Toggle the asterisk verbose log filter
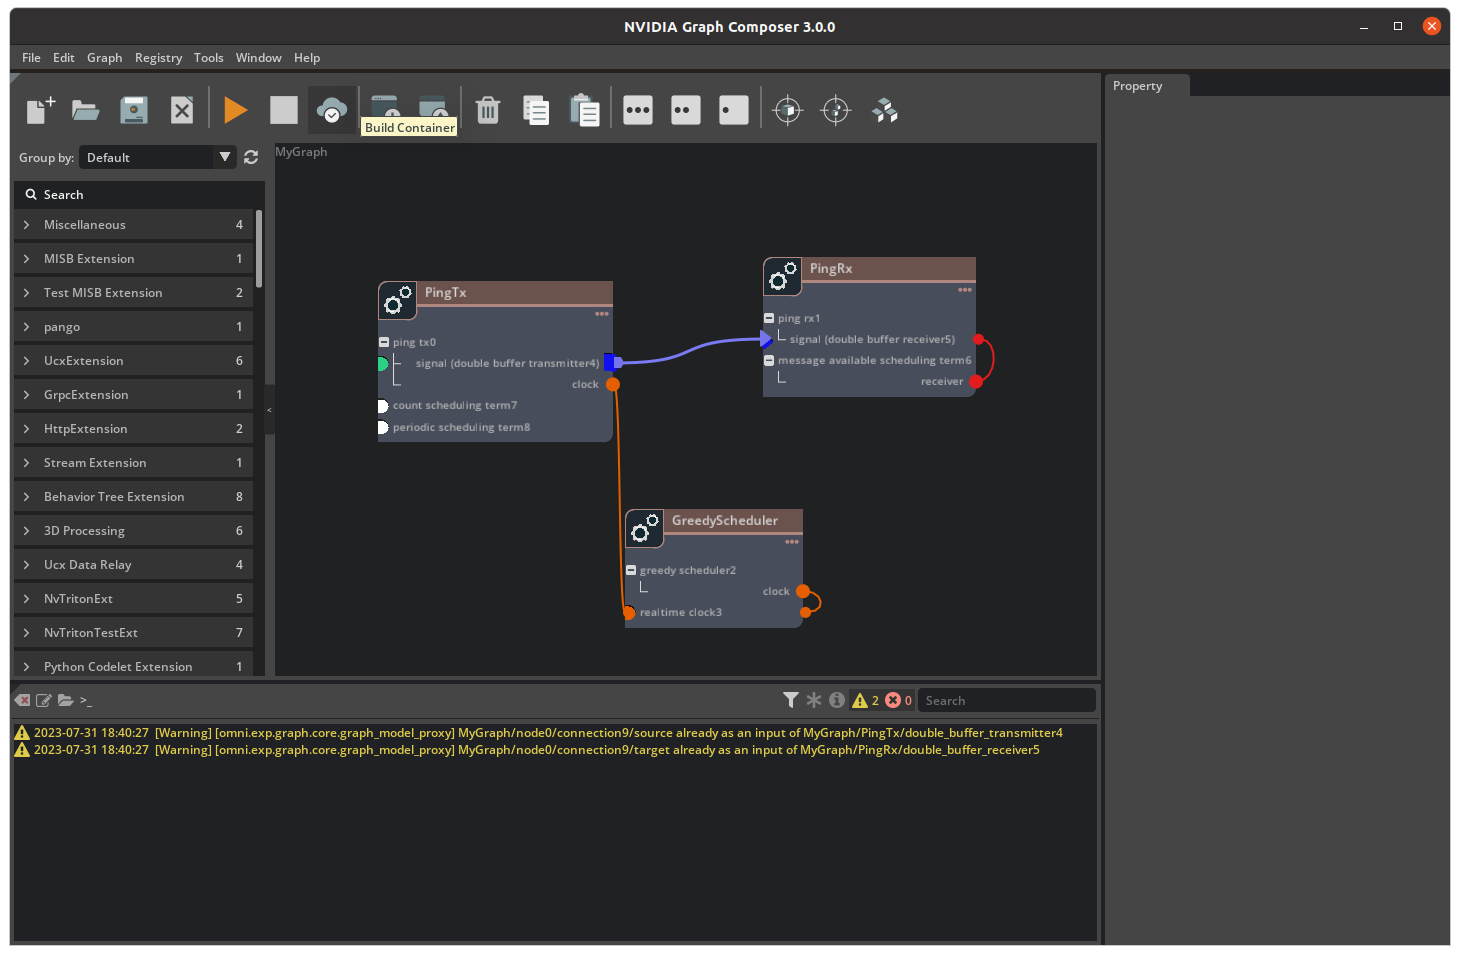 click(814, 700)
